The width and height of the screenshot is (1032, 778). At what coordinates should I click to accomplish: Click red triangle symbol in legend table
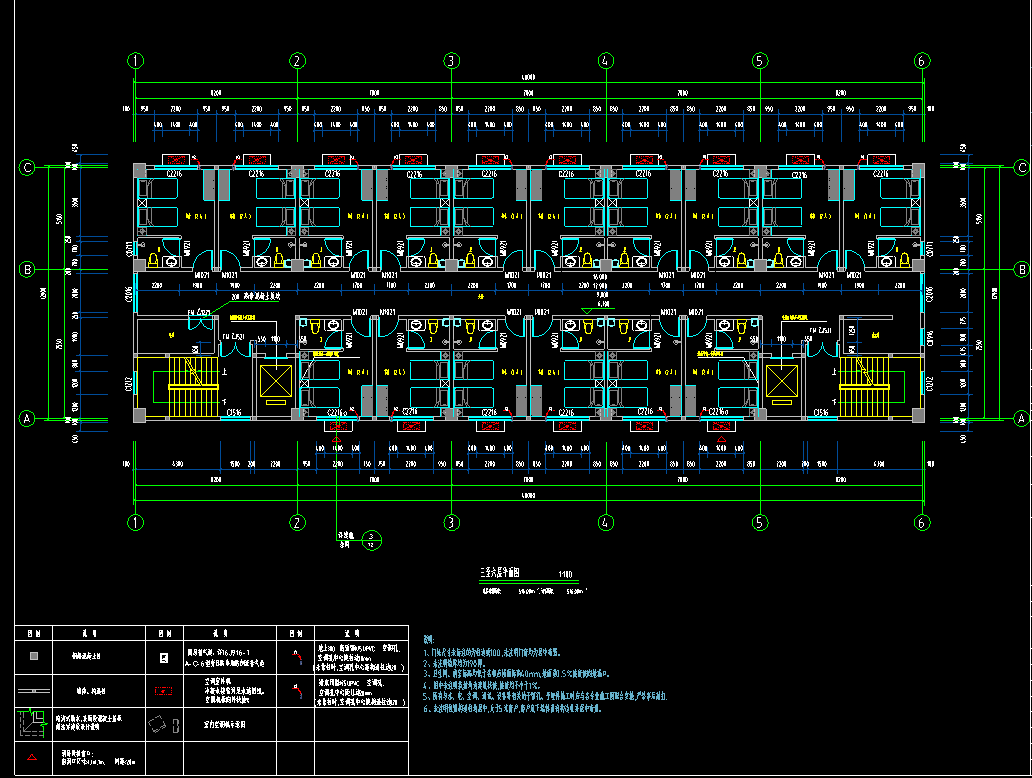click(31, 759)
